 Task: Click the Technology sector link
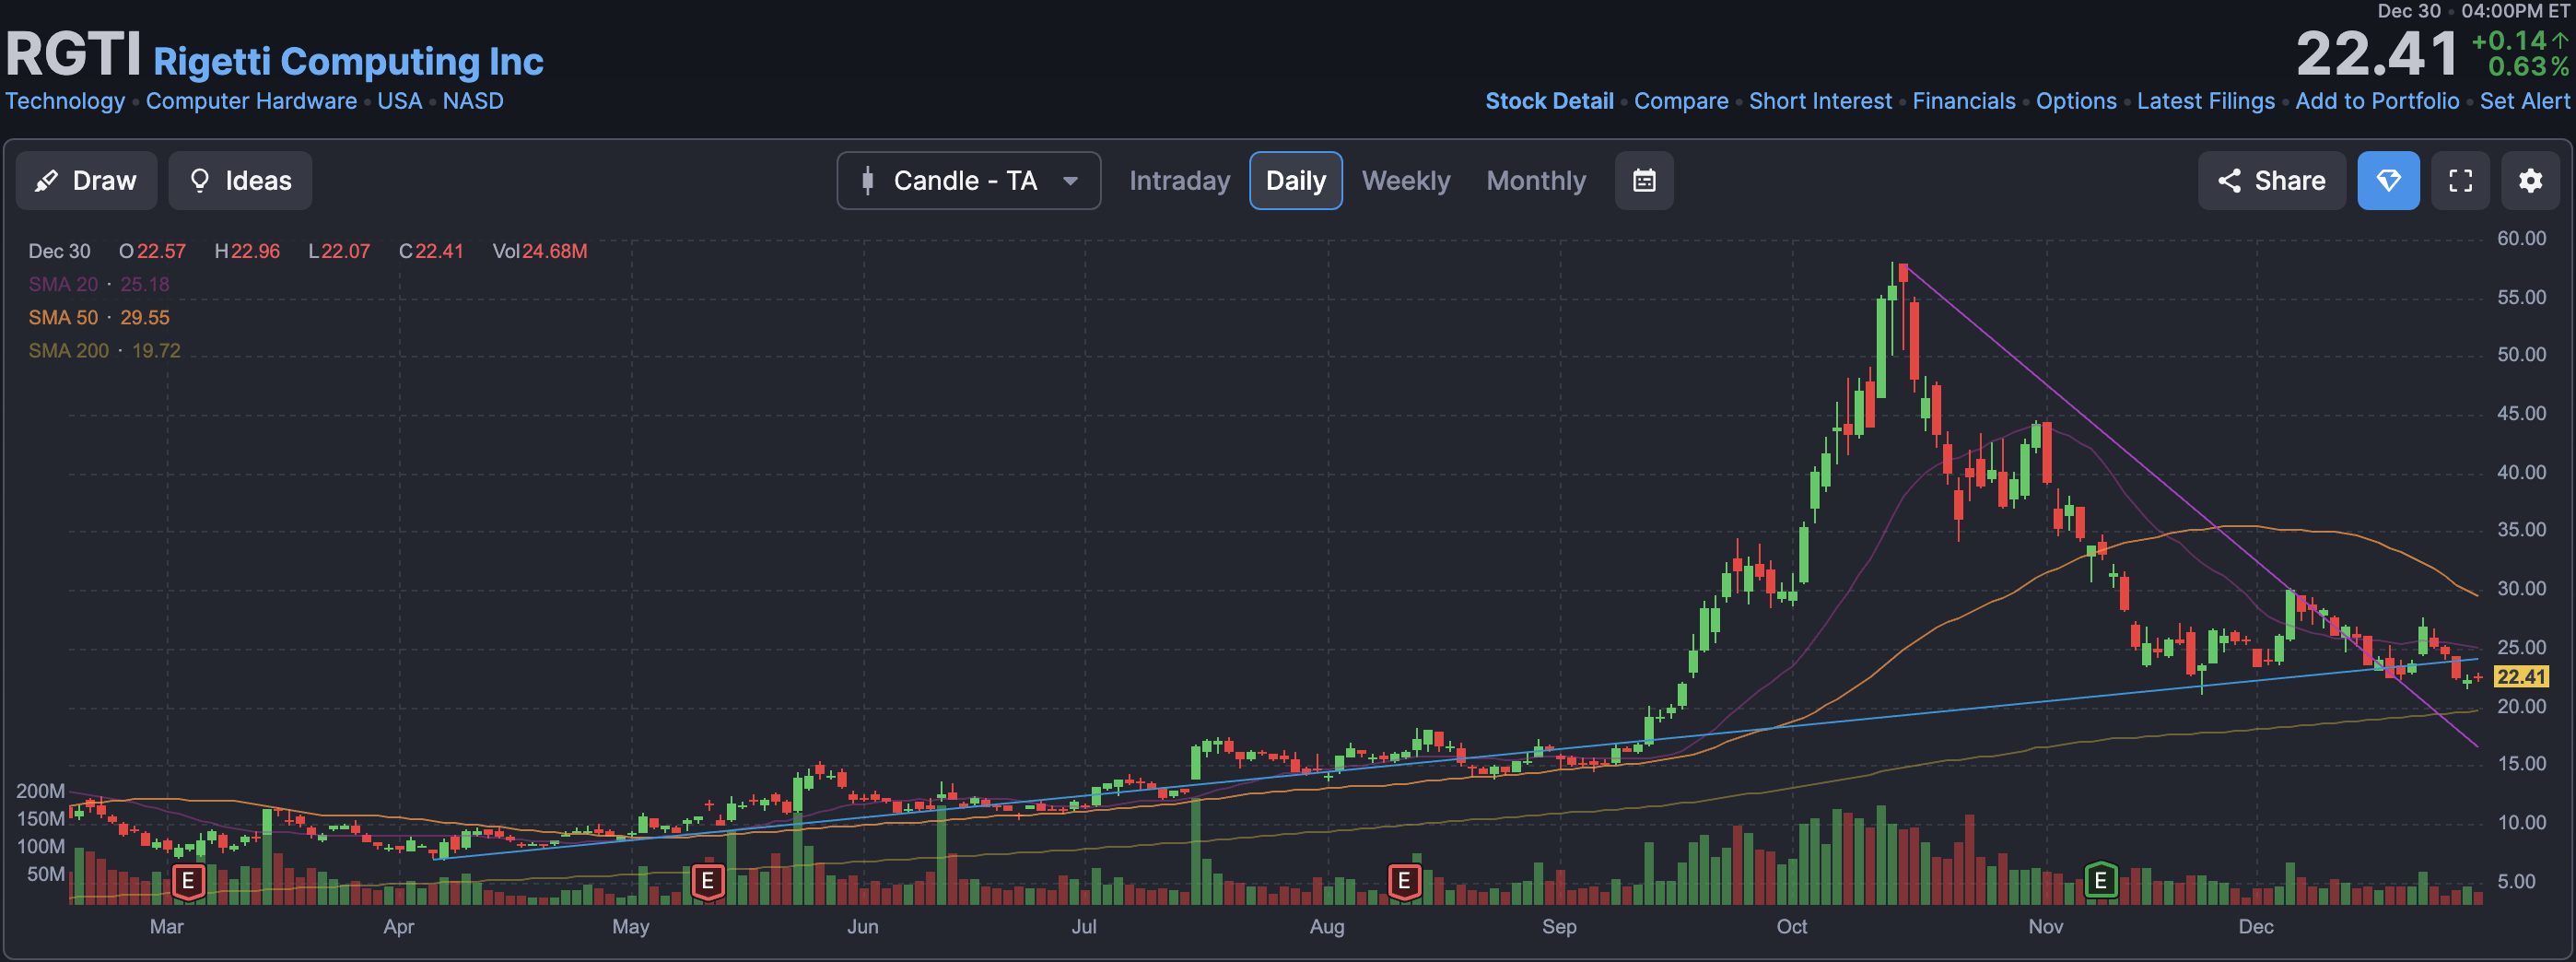click(x=65, y=101)
